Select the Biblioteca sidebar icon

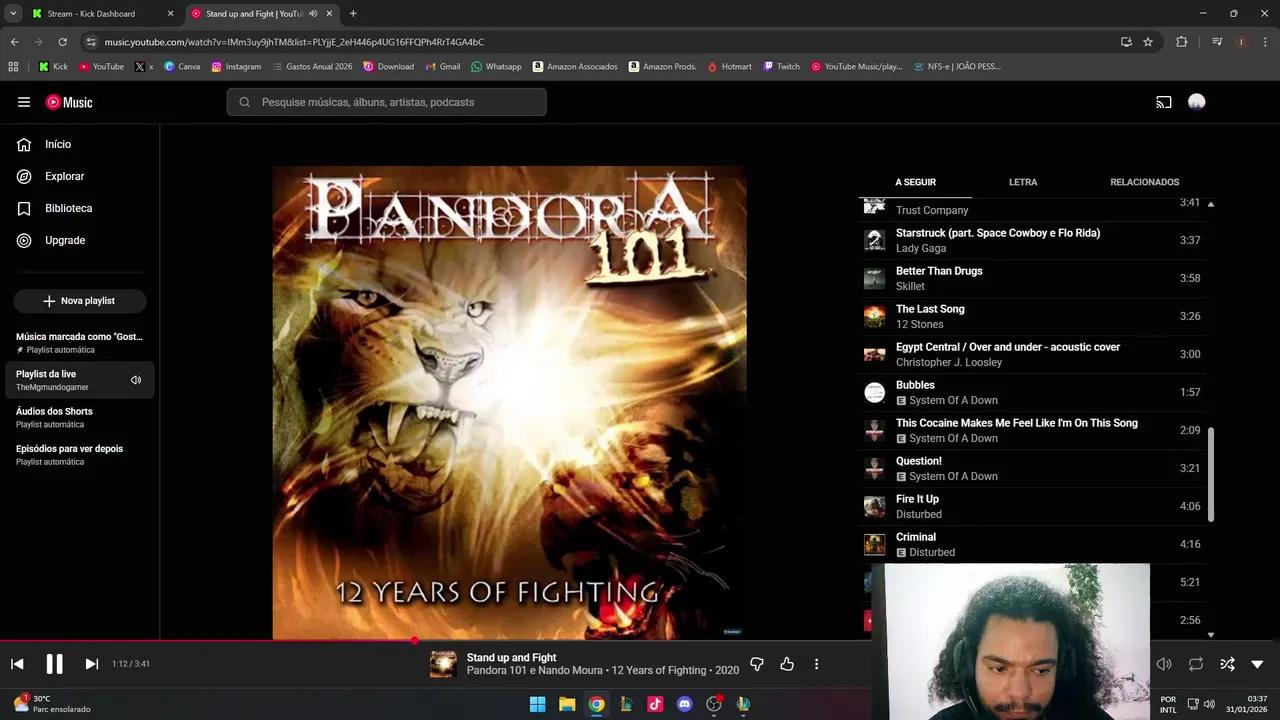(25, 208)
